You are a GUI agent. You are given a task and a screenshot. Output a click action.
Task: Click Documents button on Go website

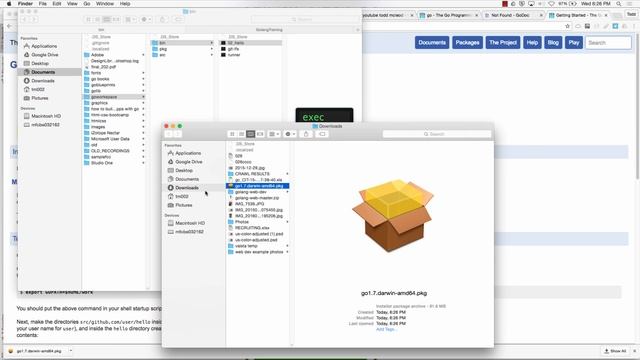pyautogui.click(x=432, y=42)
